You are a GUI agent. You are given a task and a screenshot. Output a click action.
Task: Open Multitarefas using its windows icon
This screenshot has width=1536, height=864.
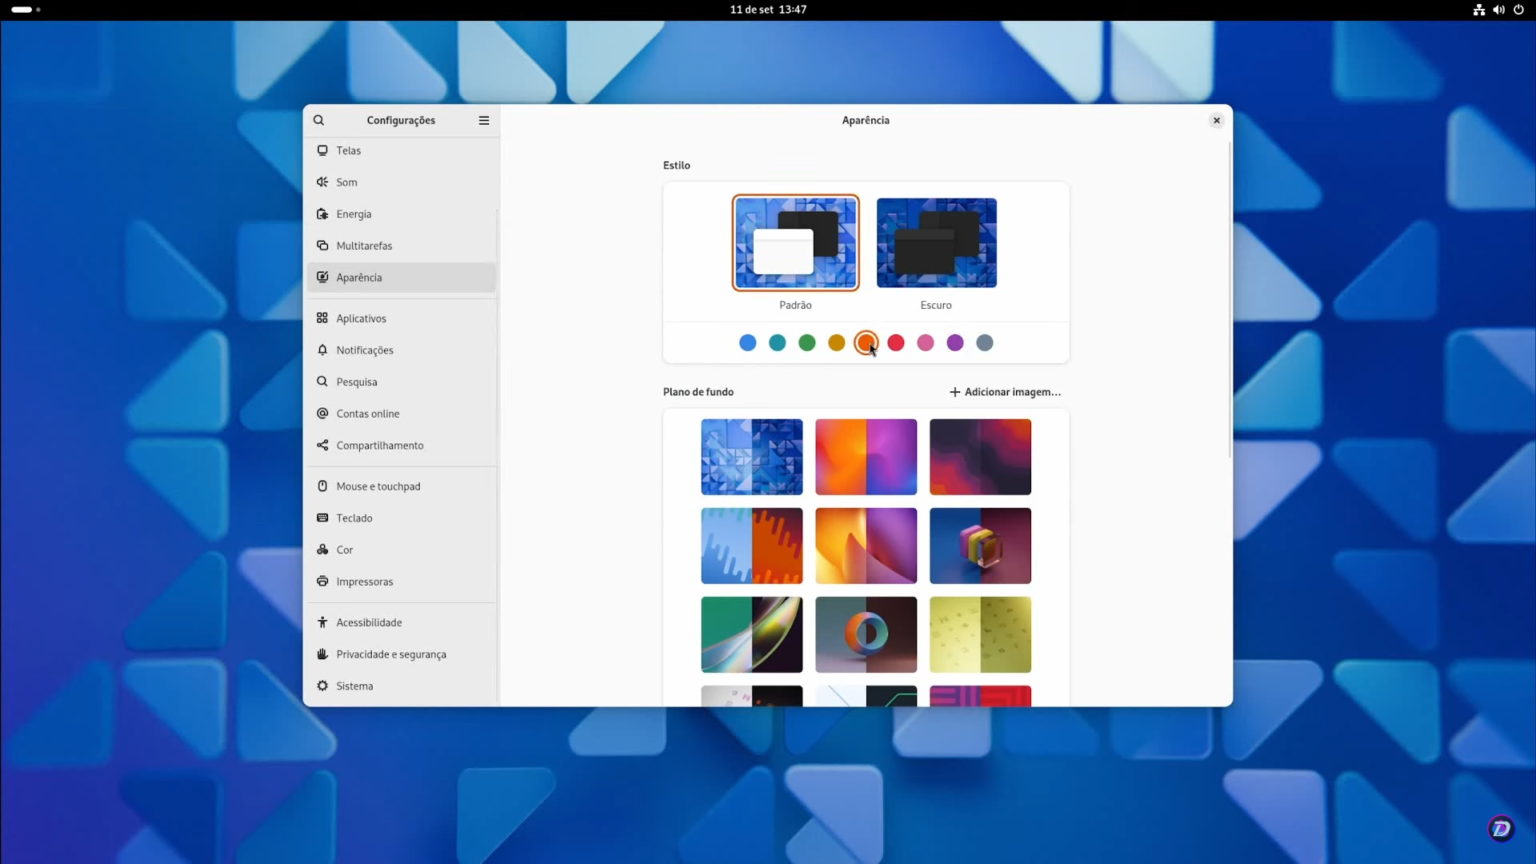click(x=322, y=245)
